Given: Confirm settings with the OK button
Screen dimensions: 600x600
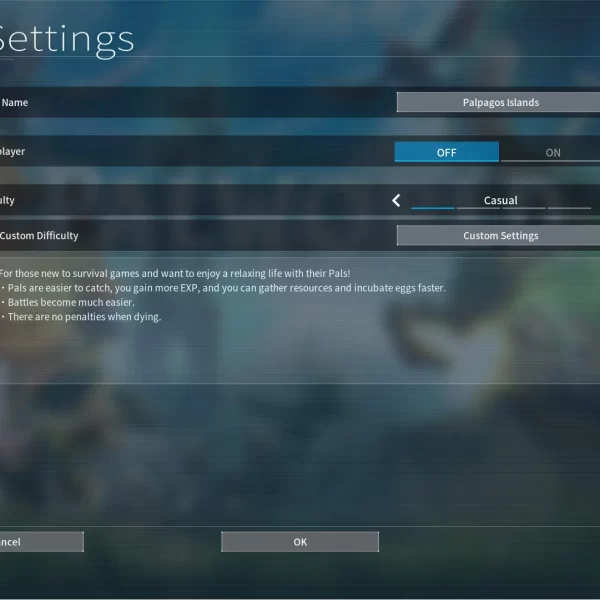Looking at the screenshot, I should (x=300, y=542).
